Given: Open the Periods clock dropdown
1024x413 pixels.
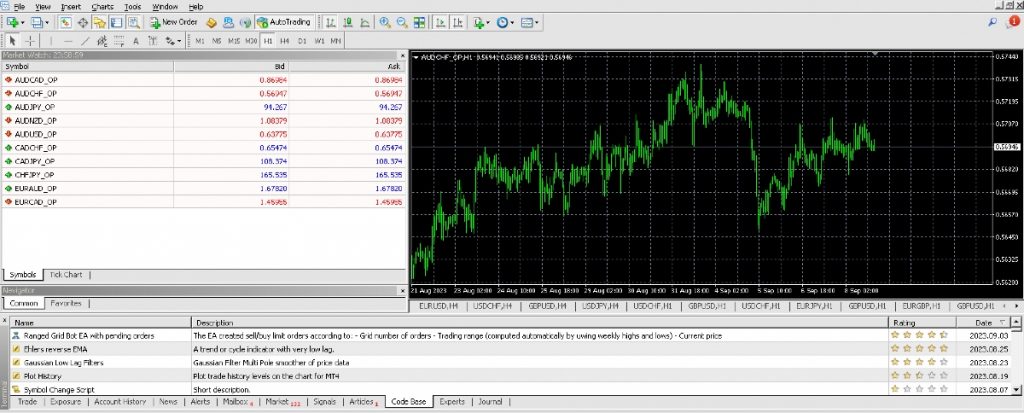Looking at the screenshot, I should click(505, 22).
